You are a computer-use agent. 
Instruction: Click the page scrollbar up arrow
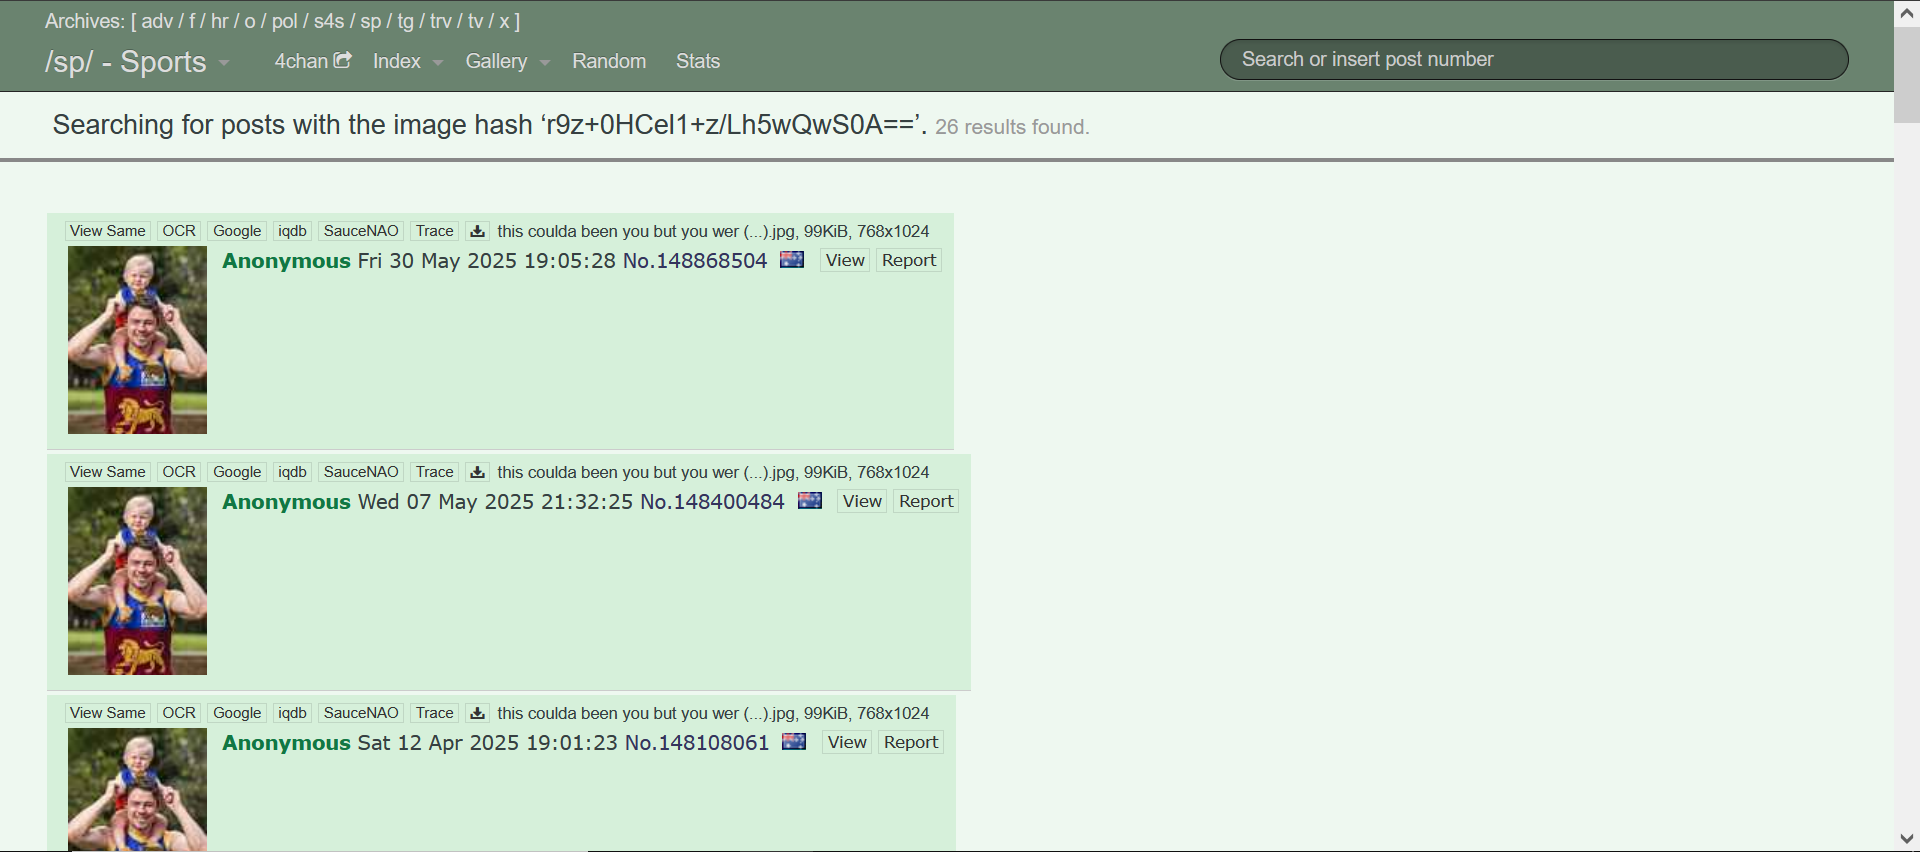coord(1907,13)
